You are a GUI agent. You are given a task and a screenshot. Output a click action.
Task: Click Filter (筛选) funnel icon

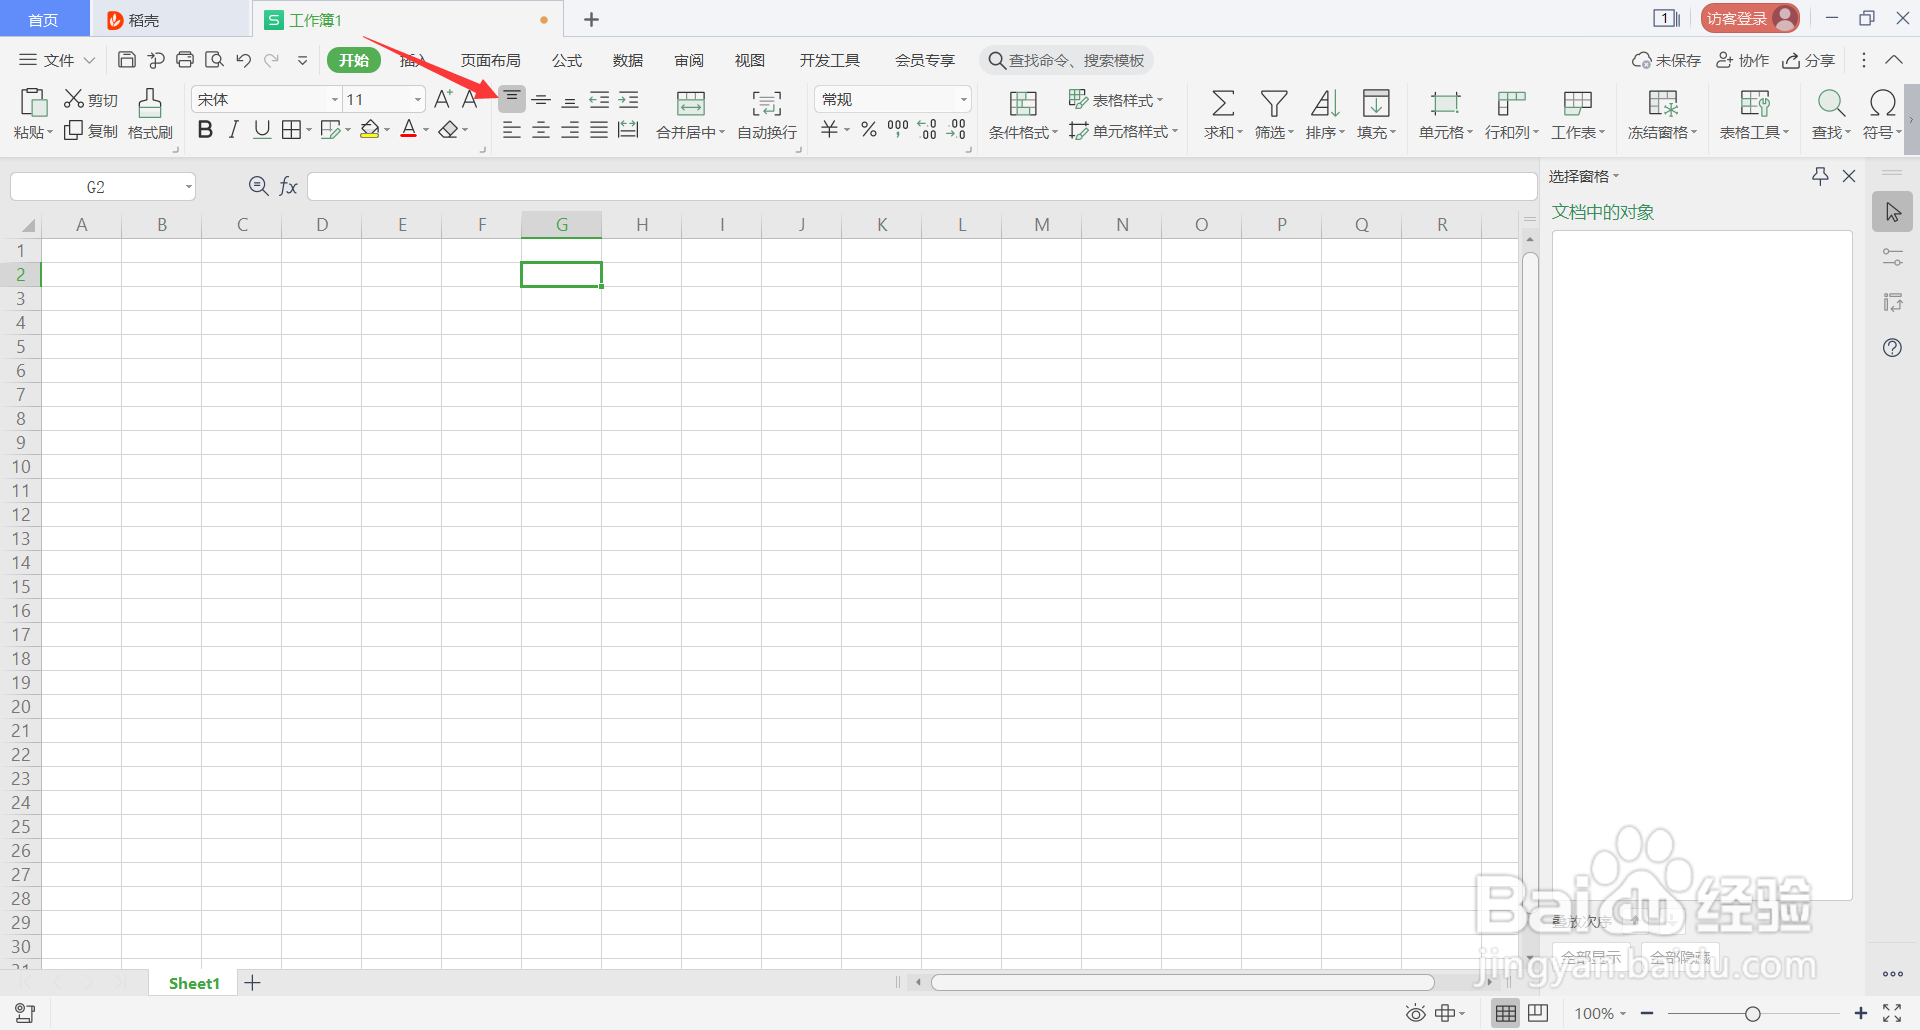(x=1274, y=103)
